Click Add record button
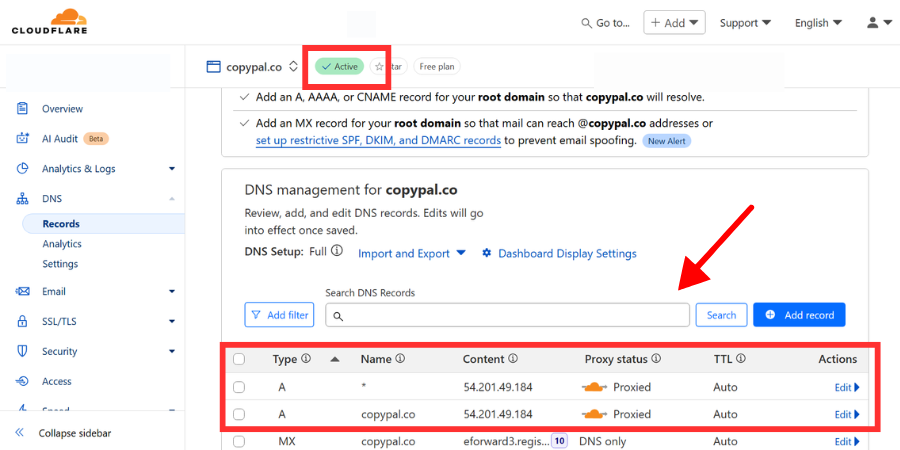Image resolution: width=900 pixels, height=450 pixels. (x=799, y=315)
